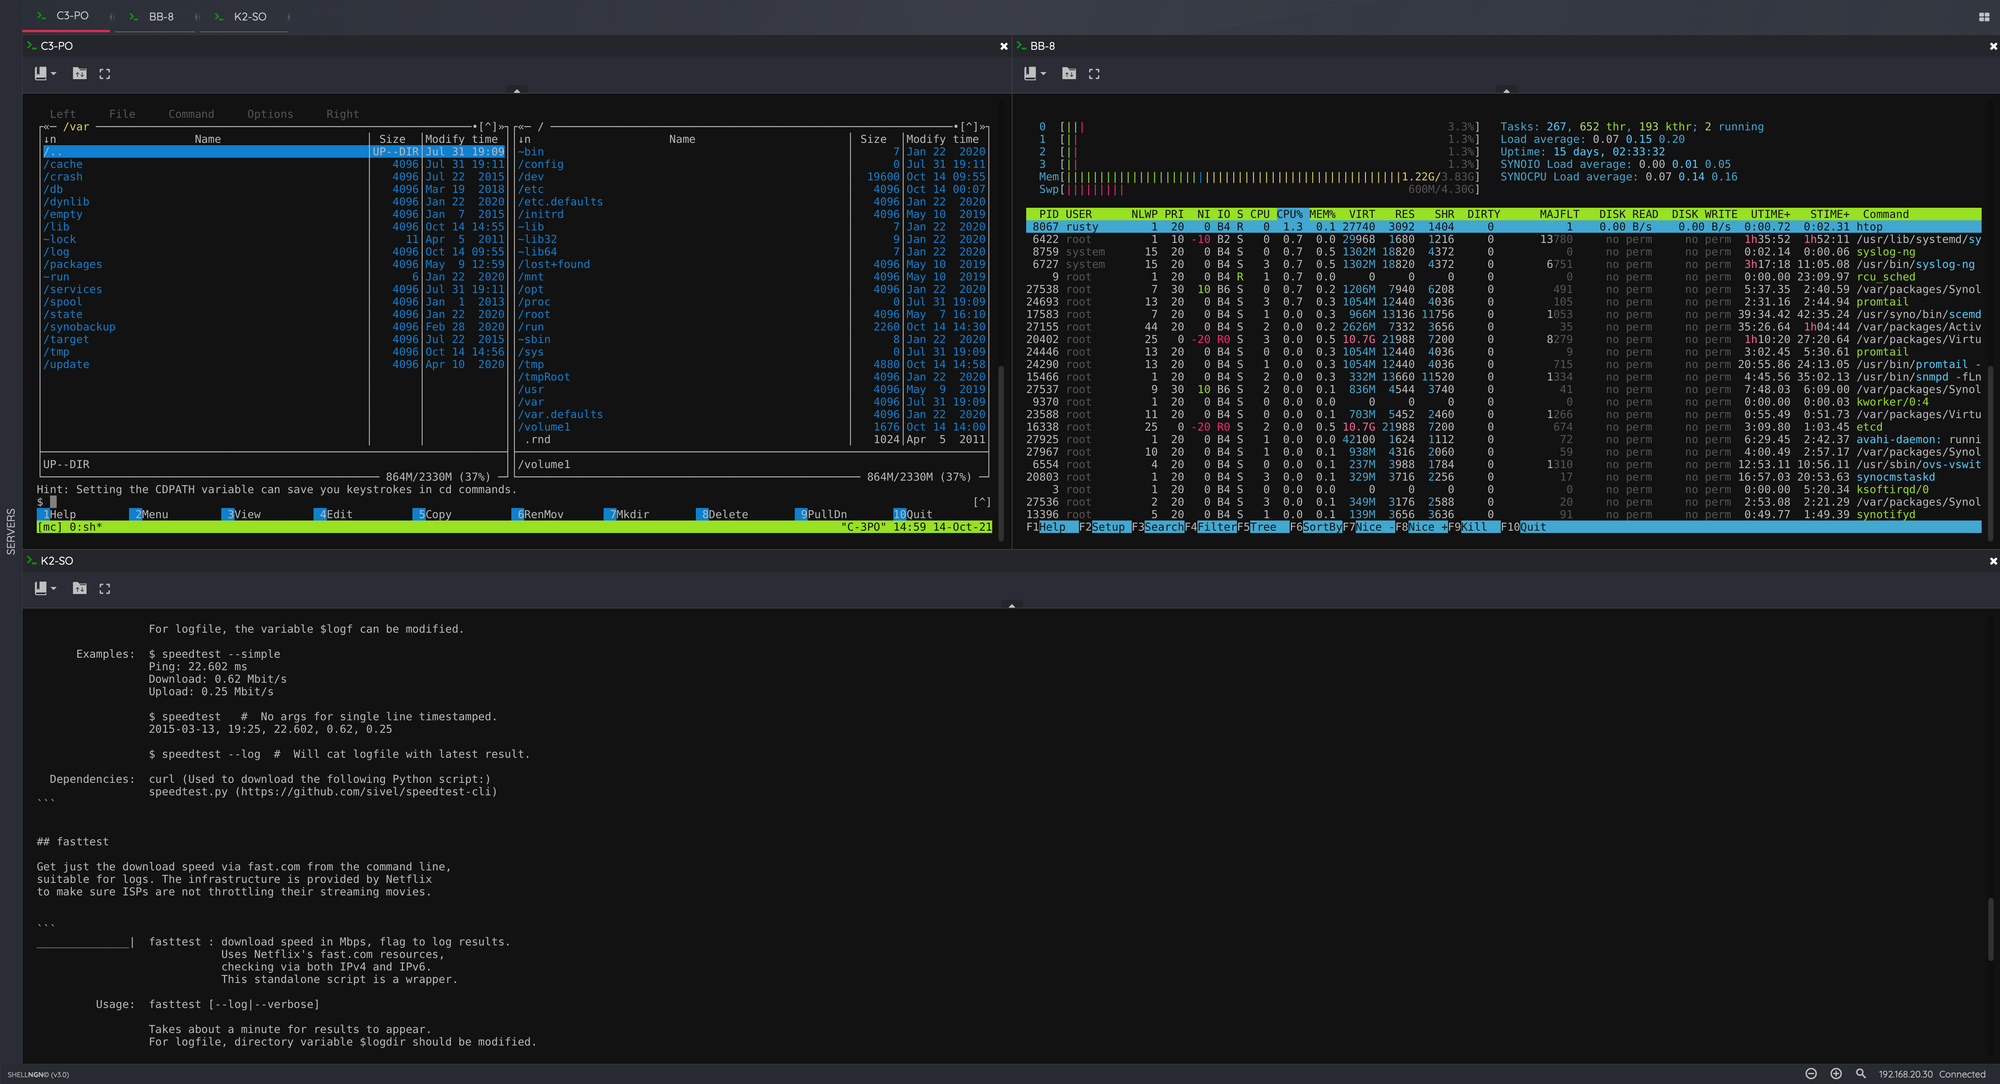Viewport: 2000px width, 1084px height.
Task: Toggle fullscreen icon in K2-SO pane
Action: click(105, 588)
